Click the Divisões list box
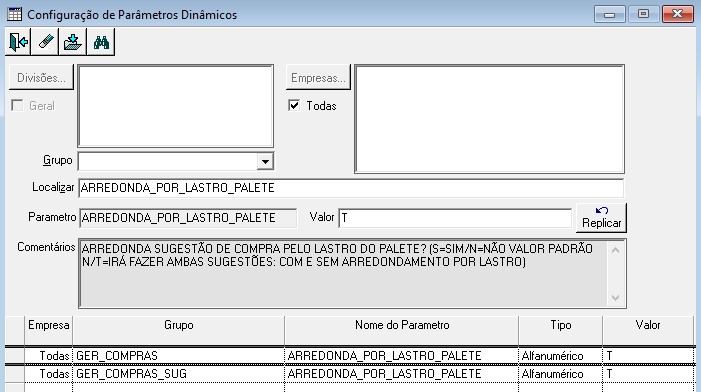701x392 pixels. 176,106
